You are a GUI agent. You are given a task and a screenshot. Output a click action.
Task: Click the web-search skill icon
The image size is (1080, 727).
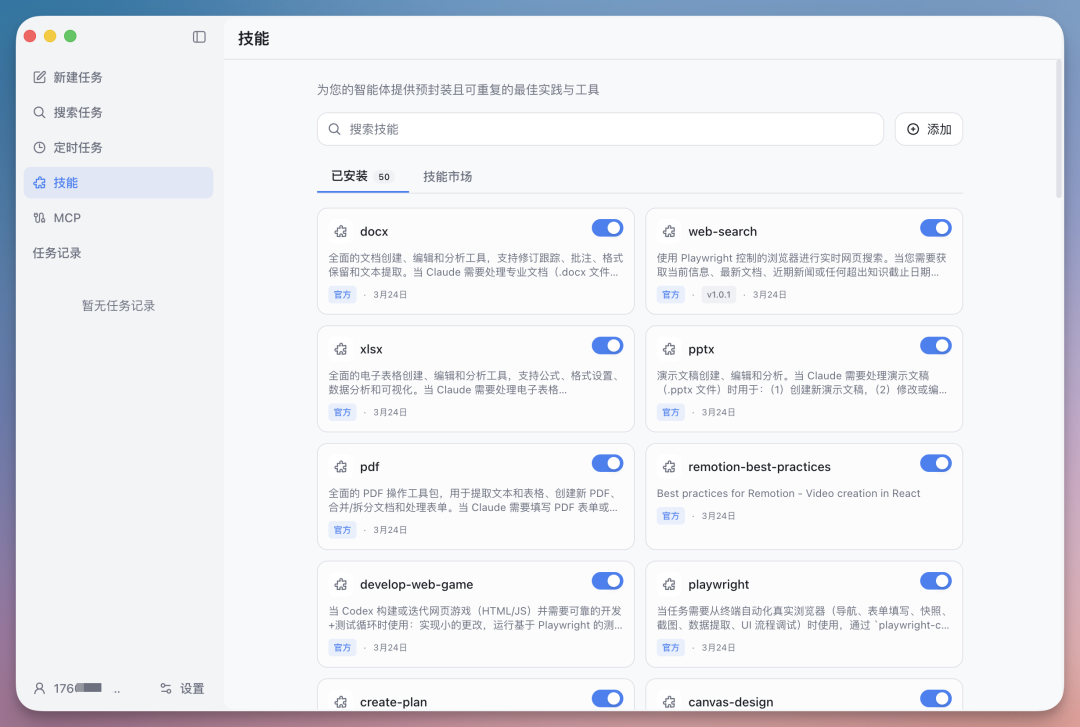669,231
